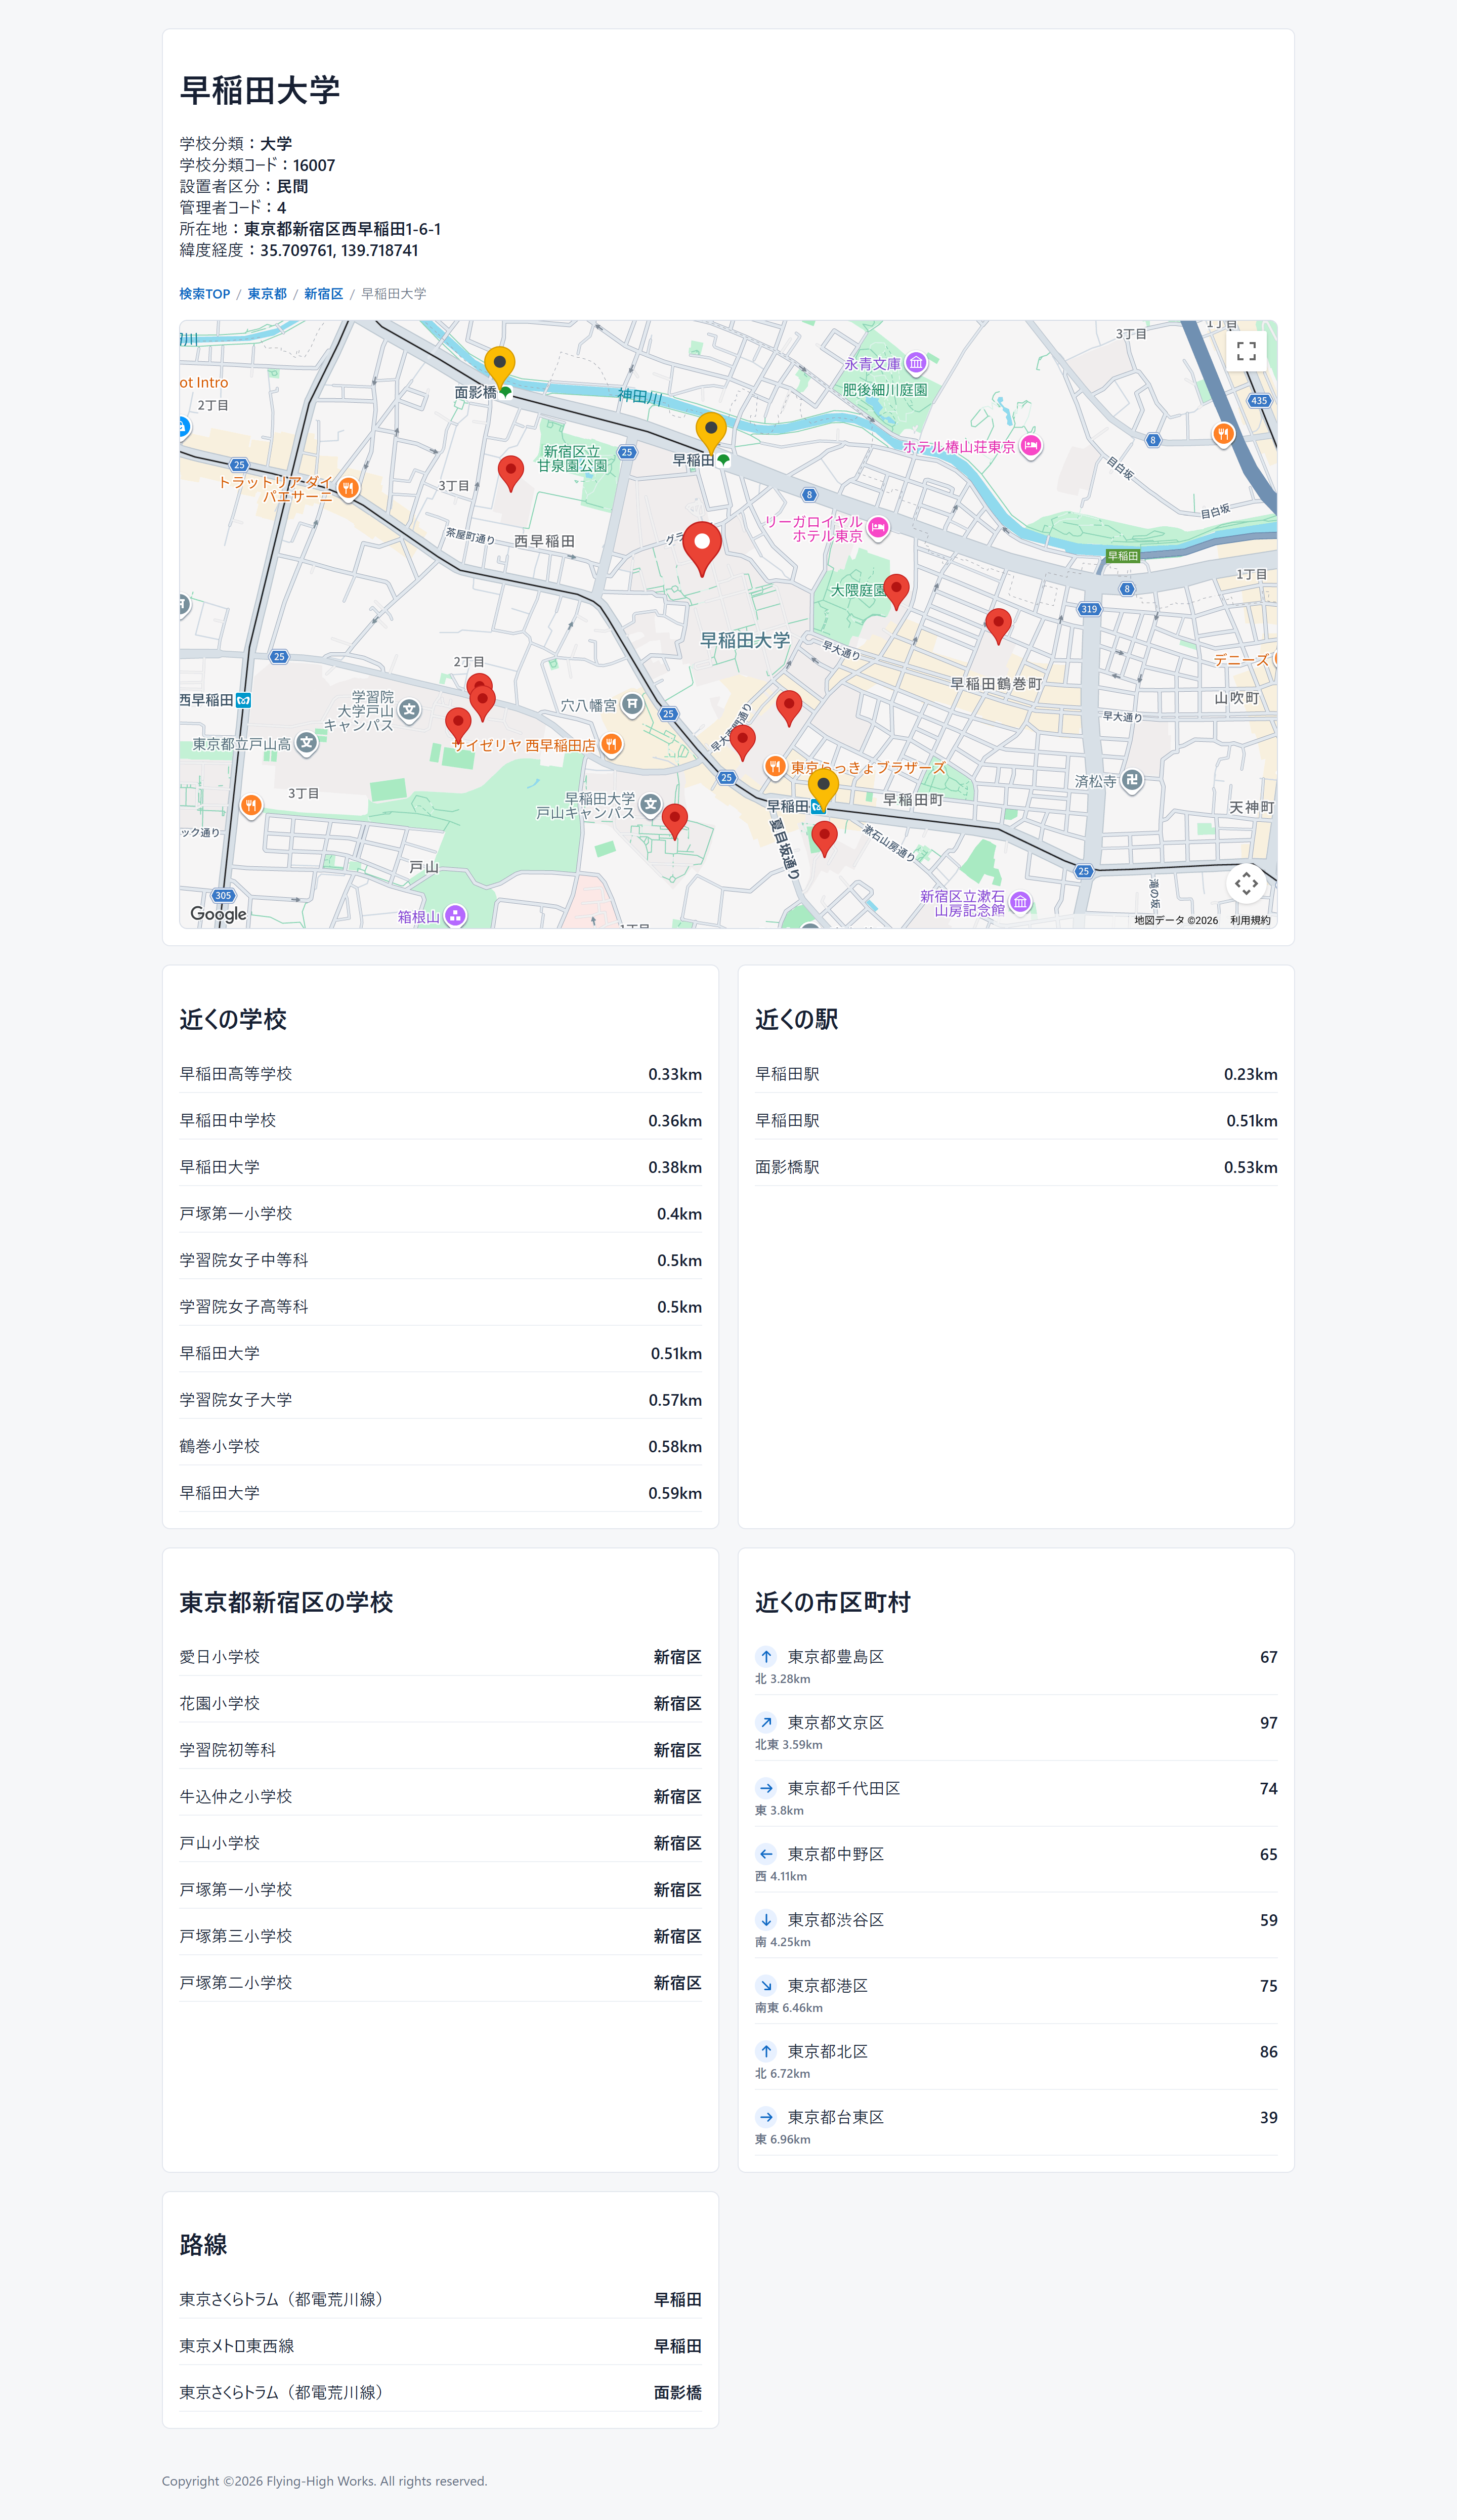This screenshot has height=2520, width=1457.
Task: Click the yellow pin at 早稲田 metro station
Action: coord(823,790)
